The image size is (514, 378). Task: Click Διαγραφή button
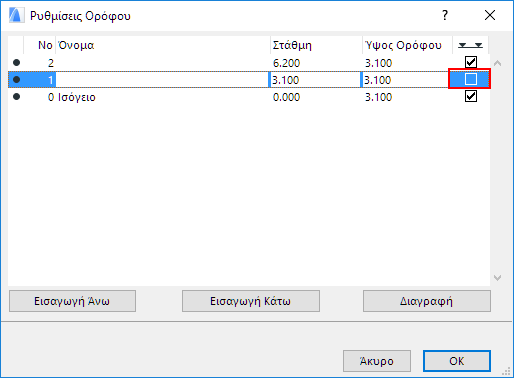coord(427,301)
